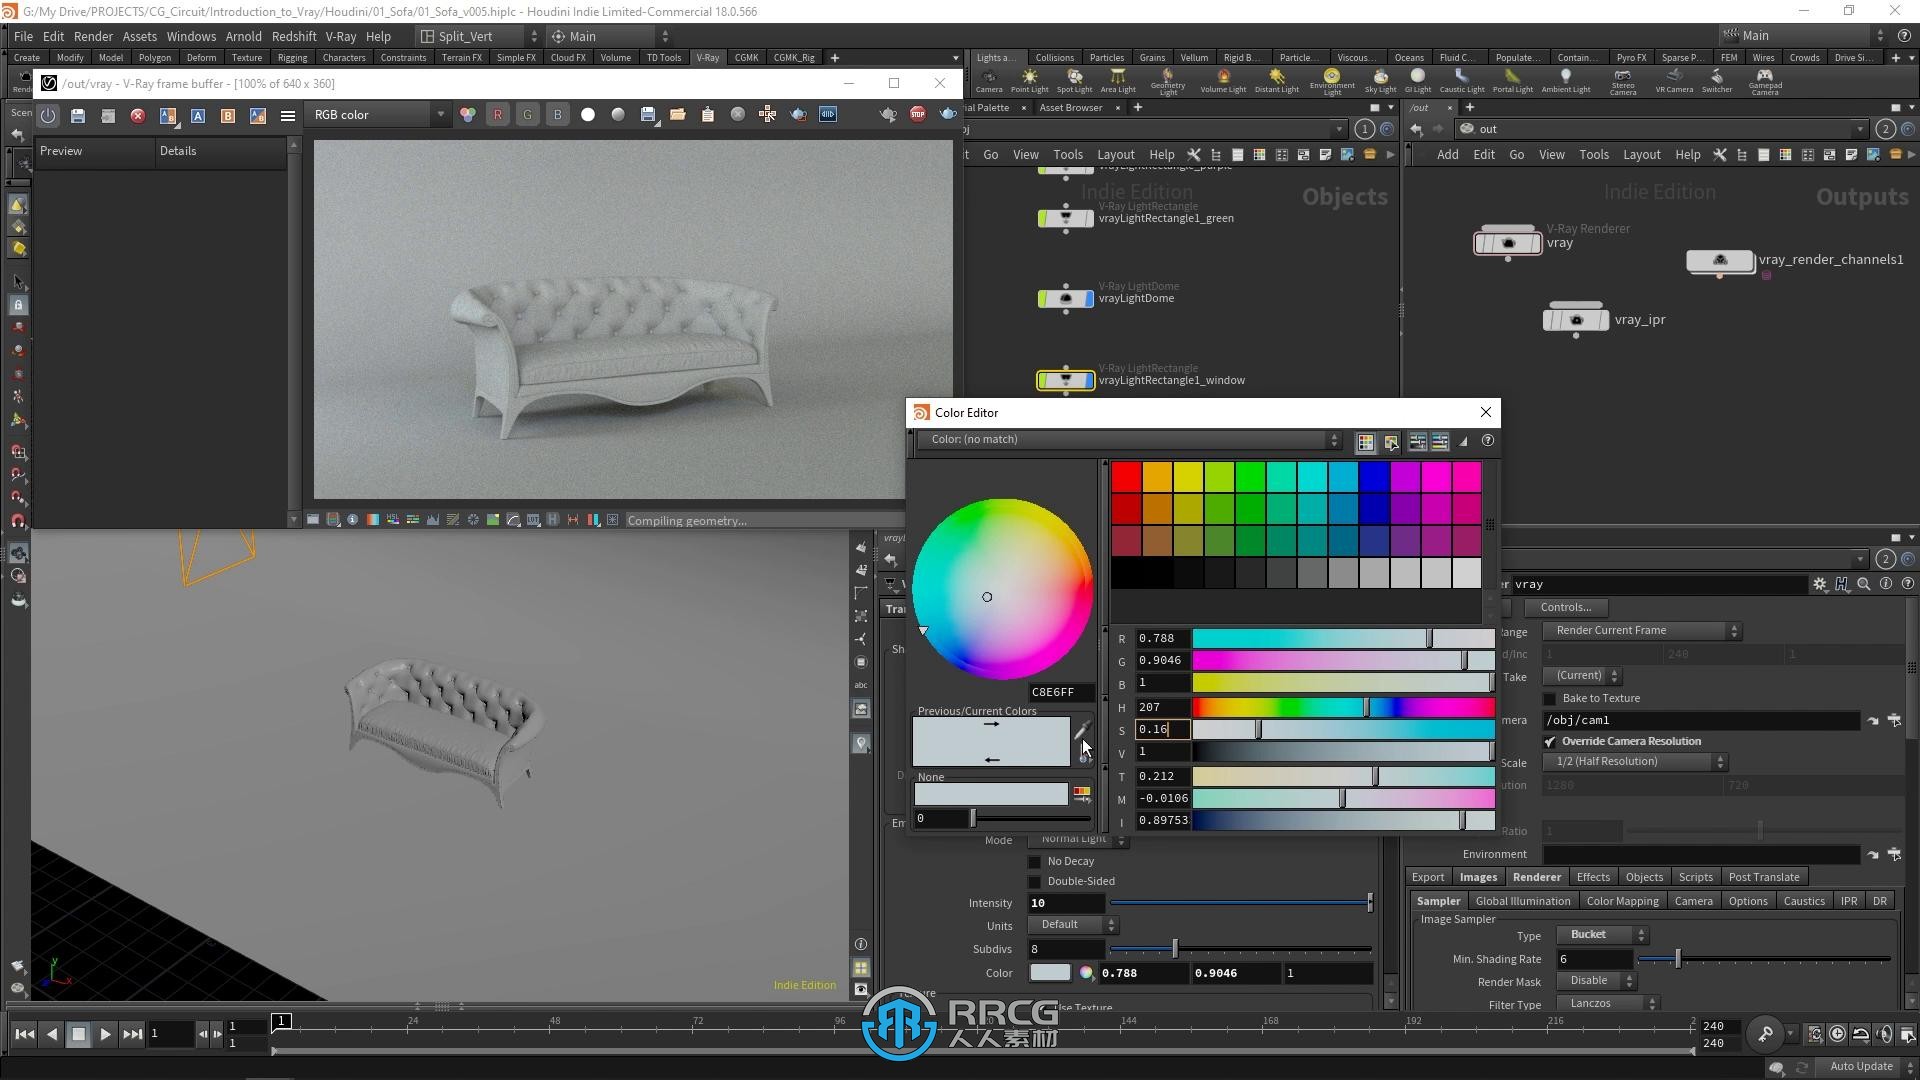This screenshot has height=1080, width=1920.
Task: Click the eyedropper in Color Editor
Action: pos(1082,732)
